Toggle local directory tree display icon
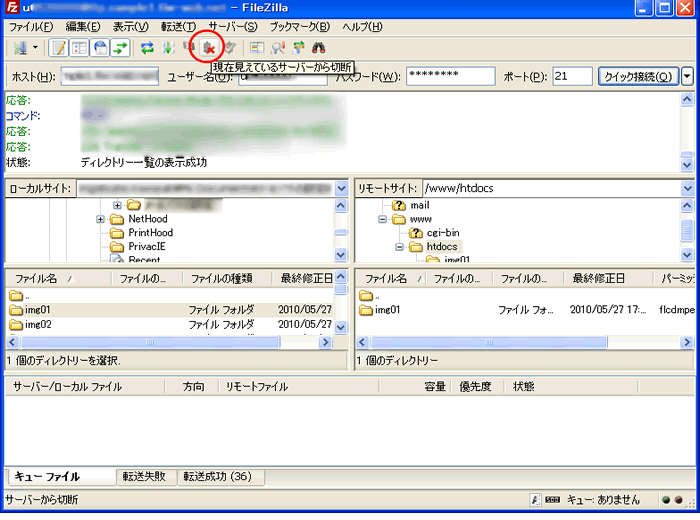 79,48
